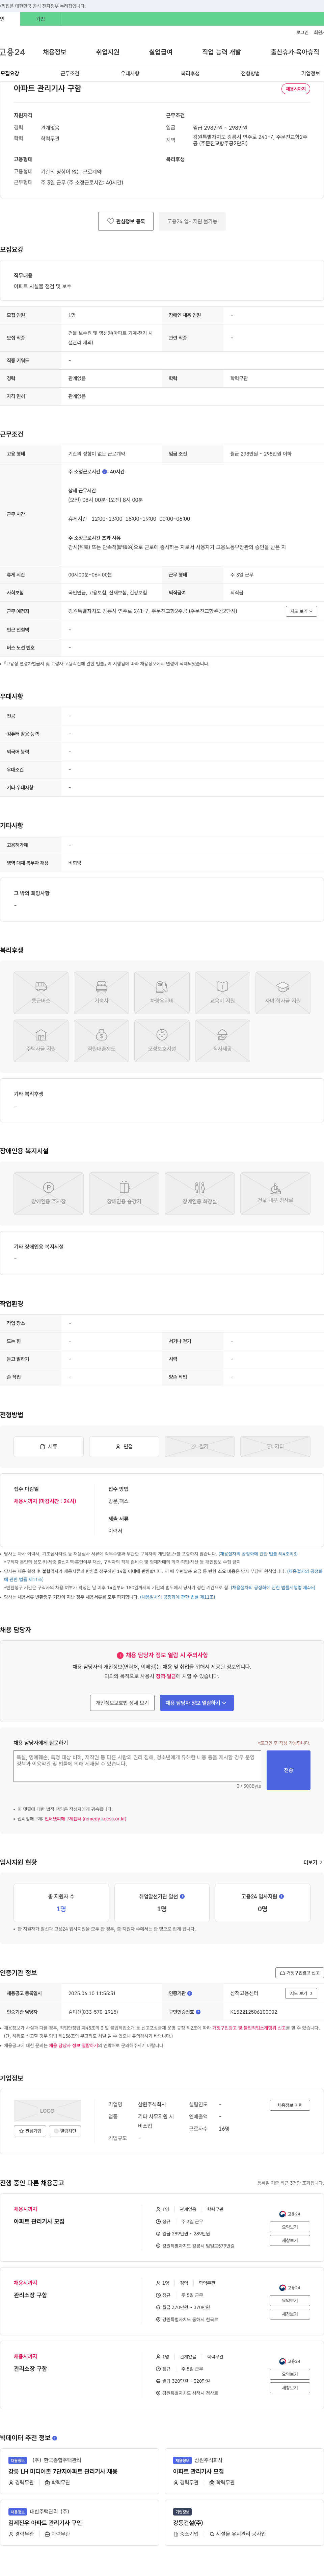Click 요약보기 for 아파트 관리기사 모집
This screenshot has width=324, height=2576.
(x=290, y=2227)
